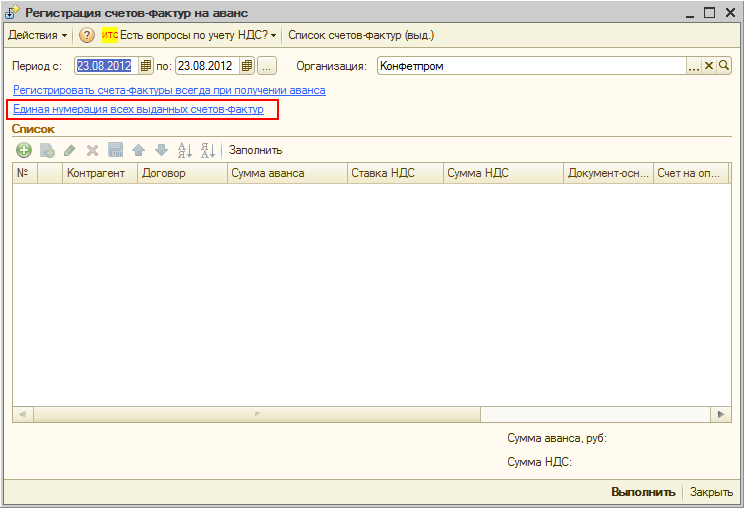Click the Выполнить button
This screenshot has width=744, height=508.
click(643, 492)
